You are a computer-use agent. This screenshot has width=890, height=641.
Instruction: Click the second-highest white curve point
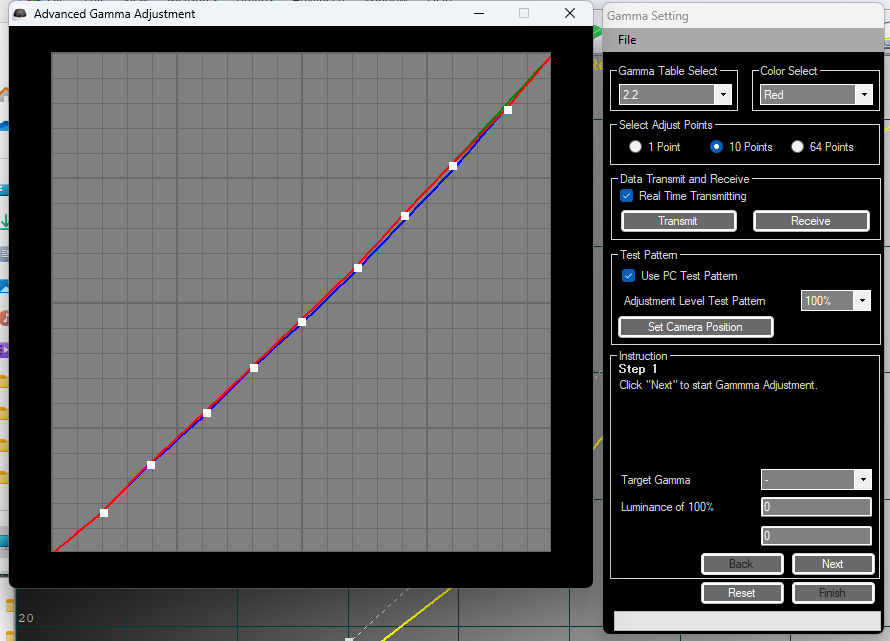click(x=453, y=166)
